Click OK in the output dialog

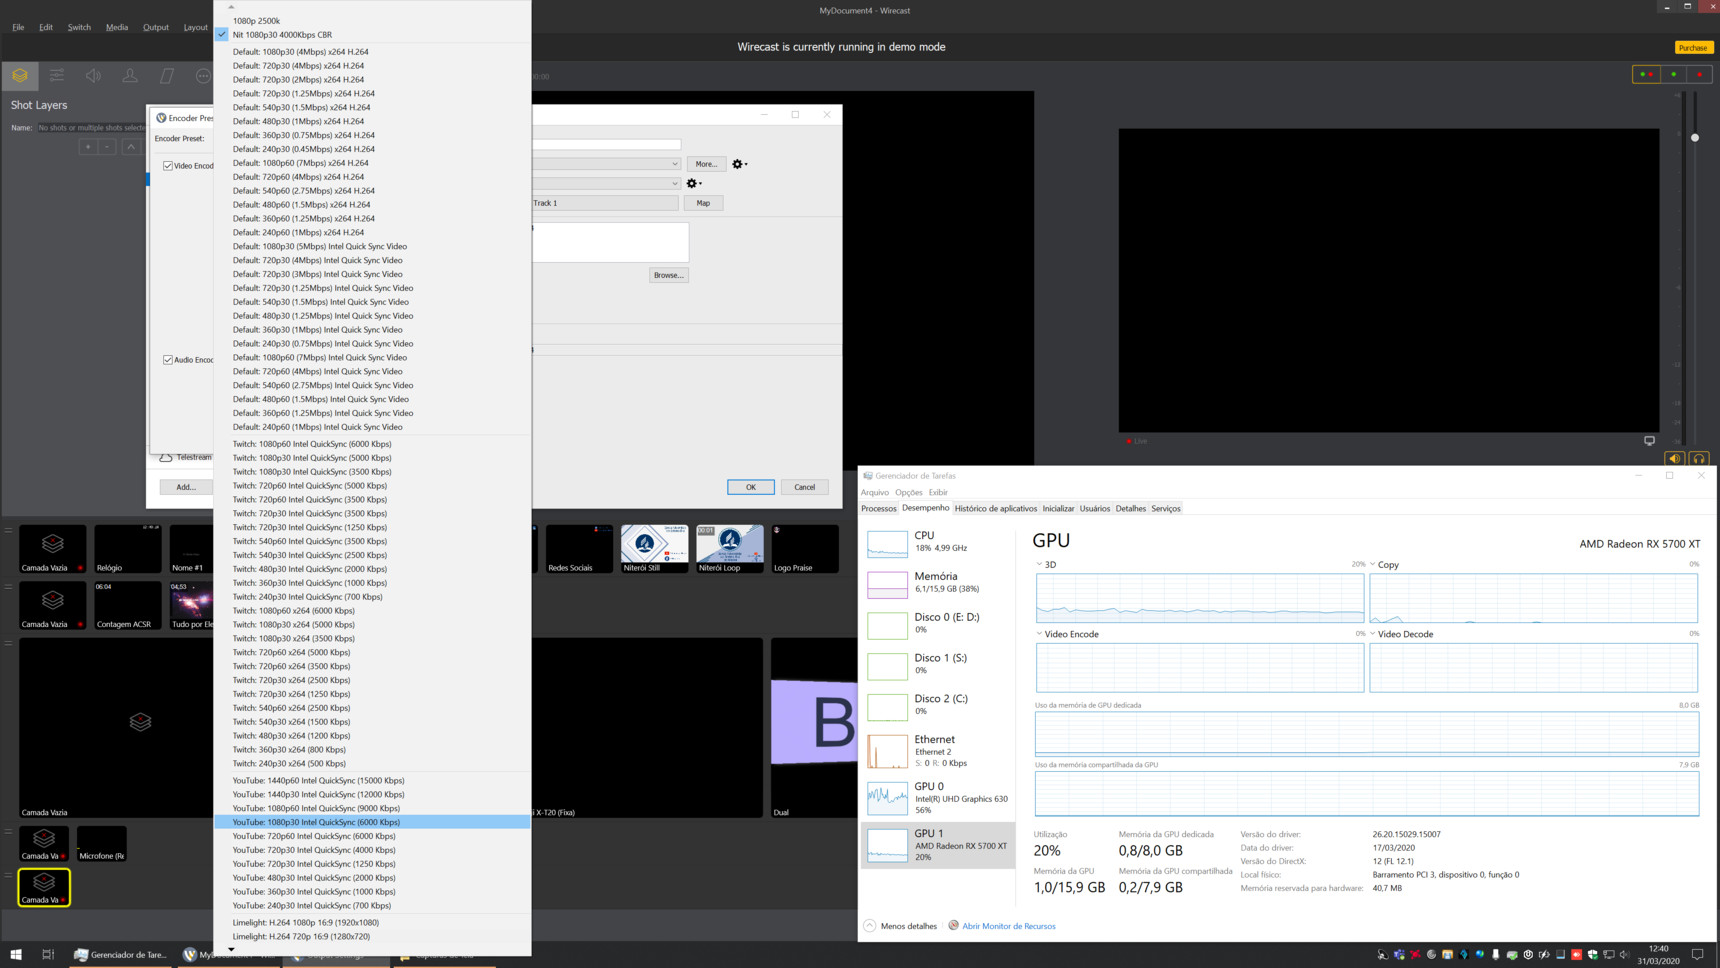click(751, 487)
